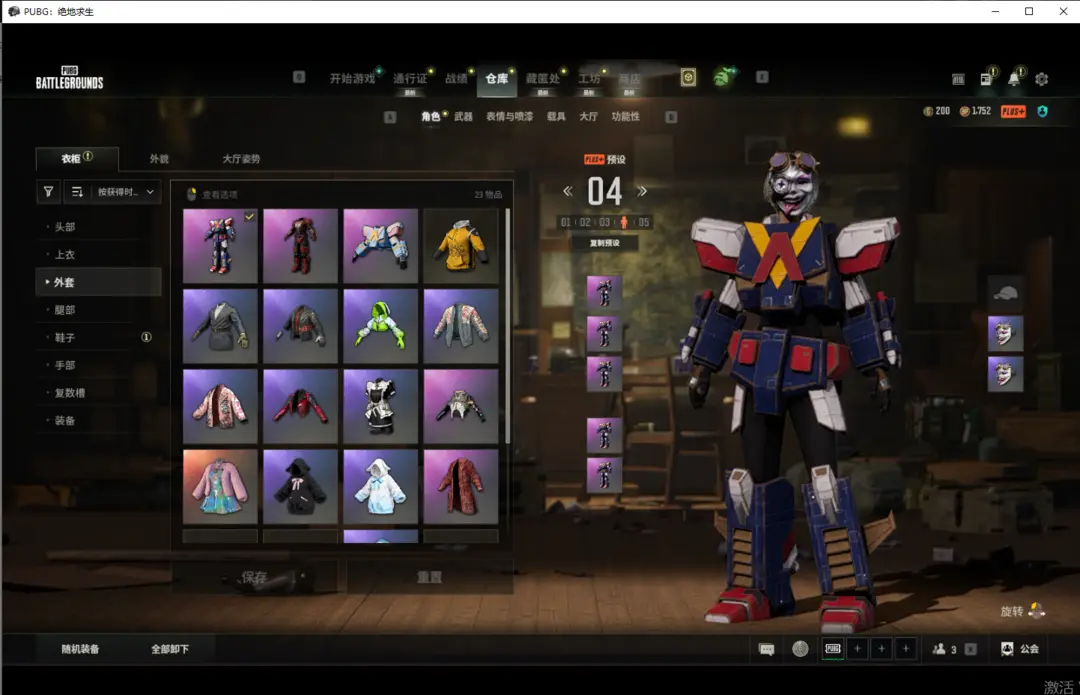Click the green leaf event icon
The width and height of the screenshot is (1080, 695).
pyautogui.click(x=722, y=77)
